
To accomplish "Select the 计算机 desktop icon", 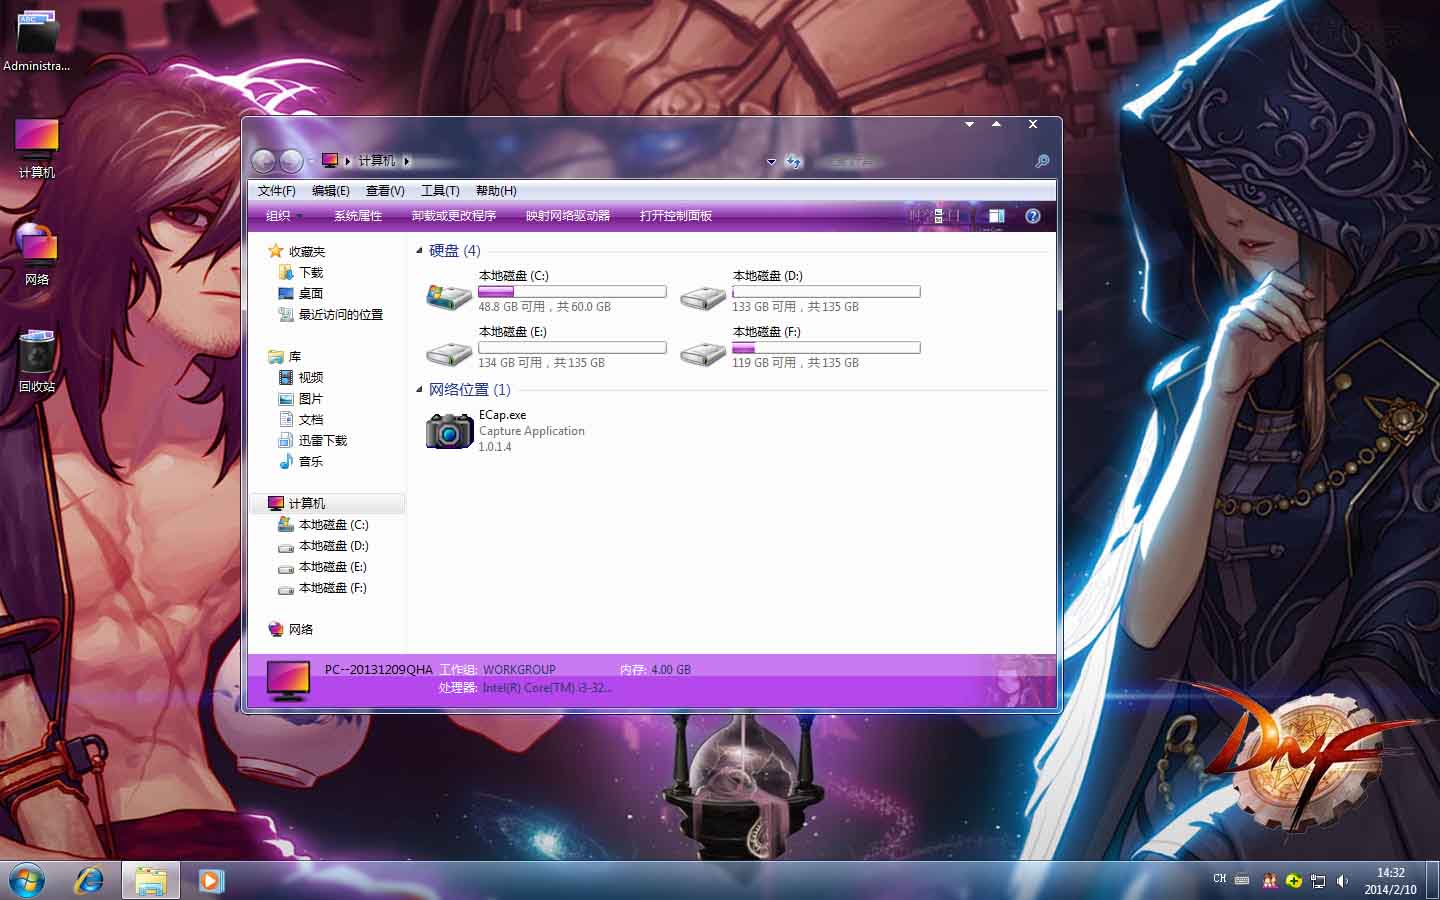I will tap(37, 148).
